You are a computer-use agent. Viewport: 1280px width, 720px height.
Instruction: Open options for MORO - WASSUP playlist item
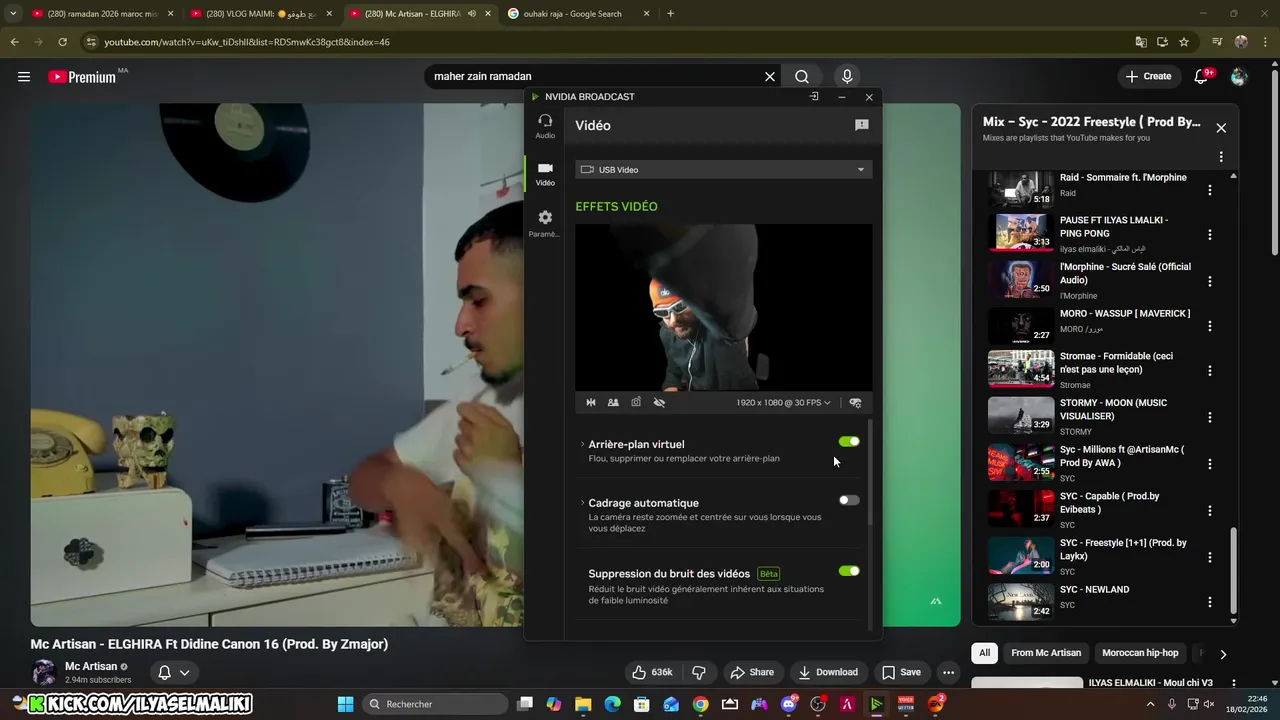click(1210, 326)
